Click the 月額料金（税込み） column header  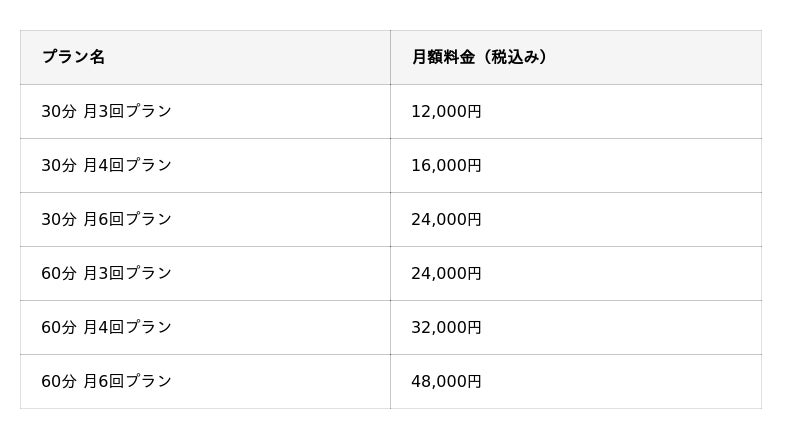tap(480, 57)
